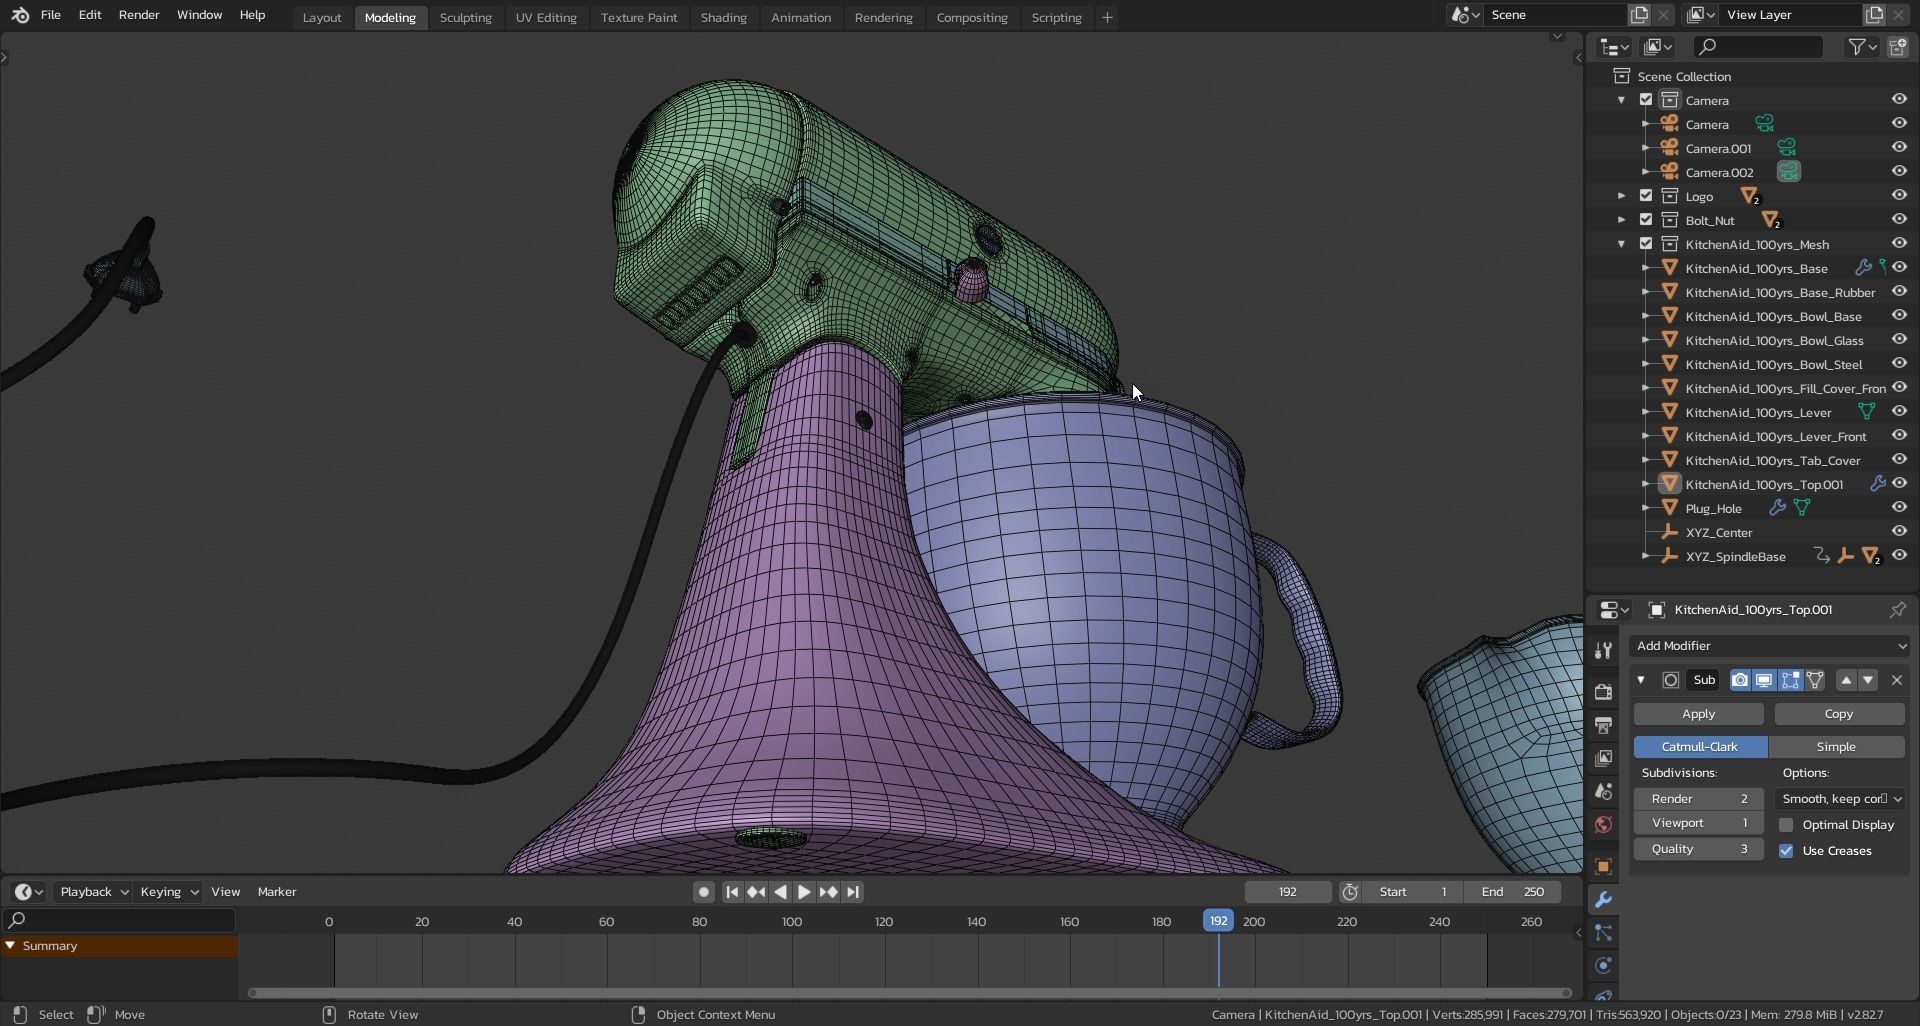Jump to next keyframe
The width and height of the screenshot is (1920, 1026).
coord(828,892)
